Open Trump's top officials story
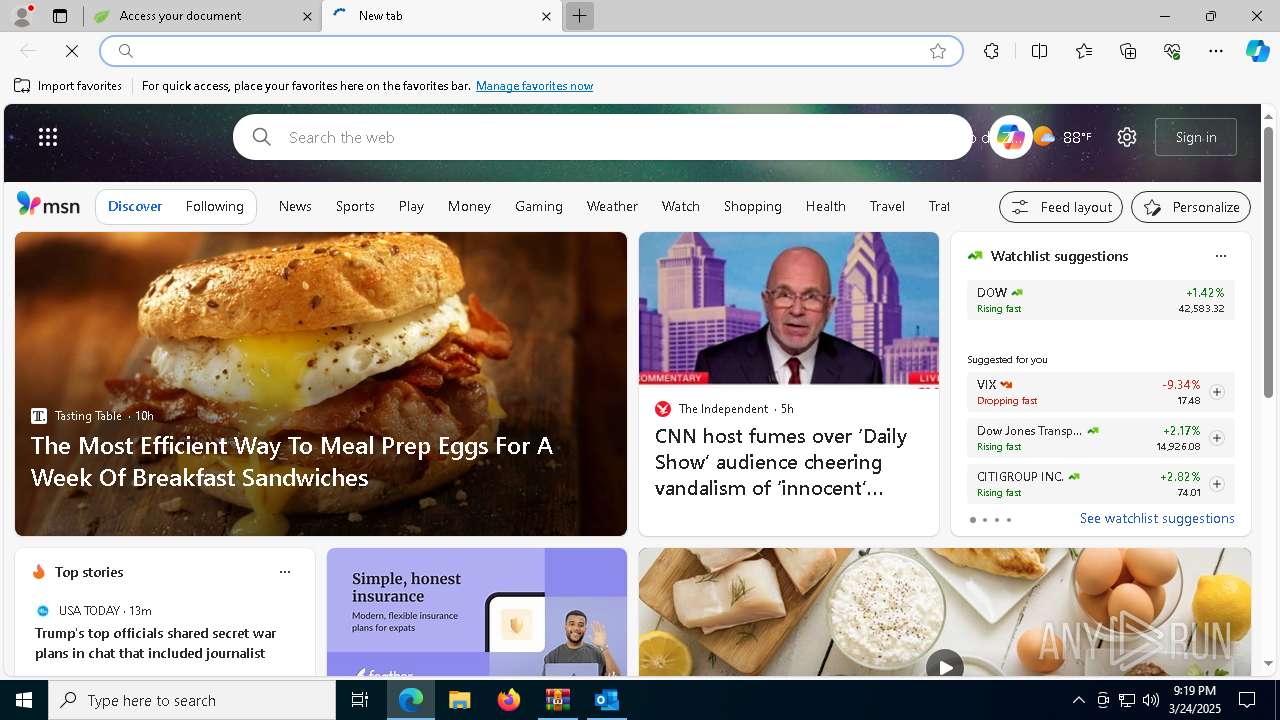This screenshot has height=720, width=1280. click(x=156, y=643)
